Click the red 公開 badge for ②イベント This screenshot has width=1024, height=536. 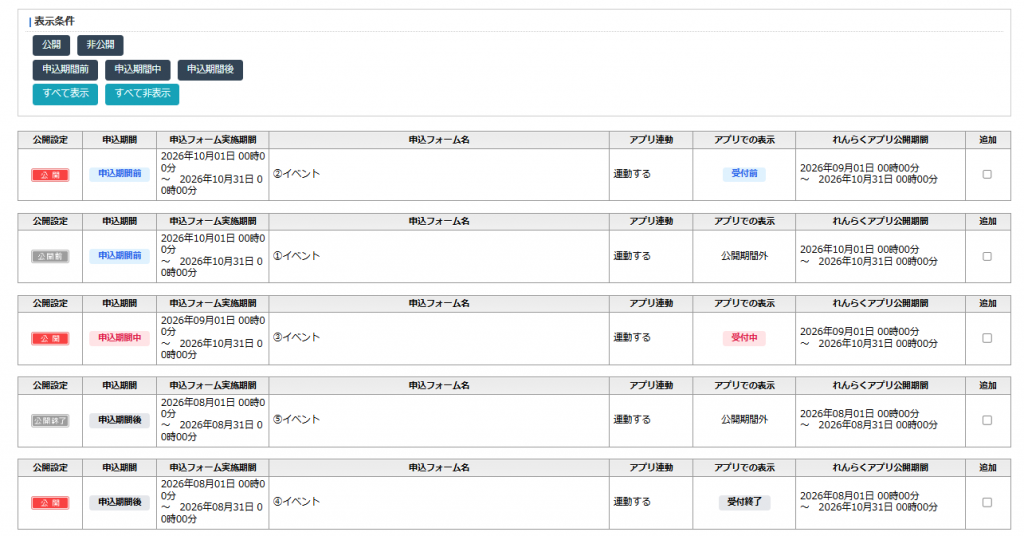coord(50,175)
